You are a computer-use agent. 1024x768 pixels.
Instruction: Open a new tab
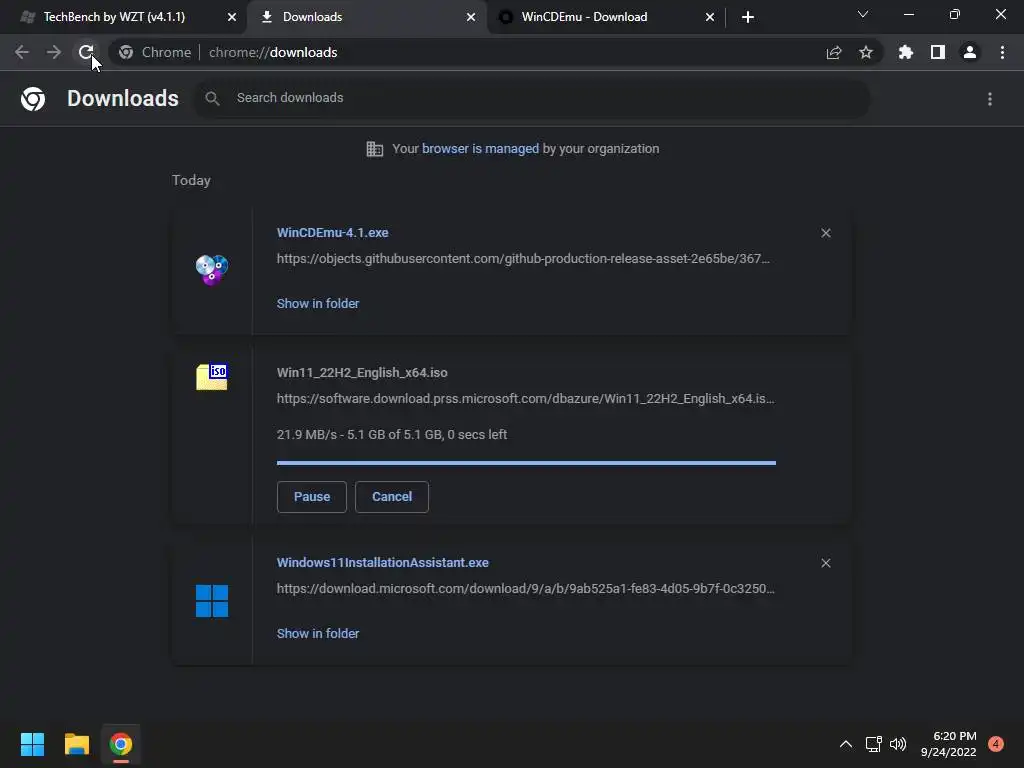coord(748,17)
